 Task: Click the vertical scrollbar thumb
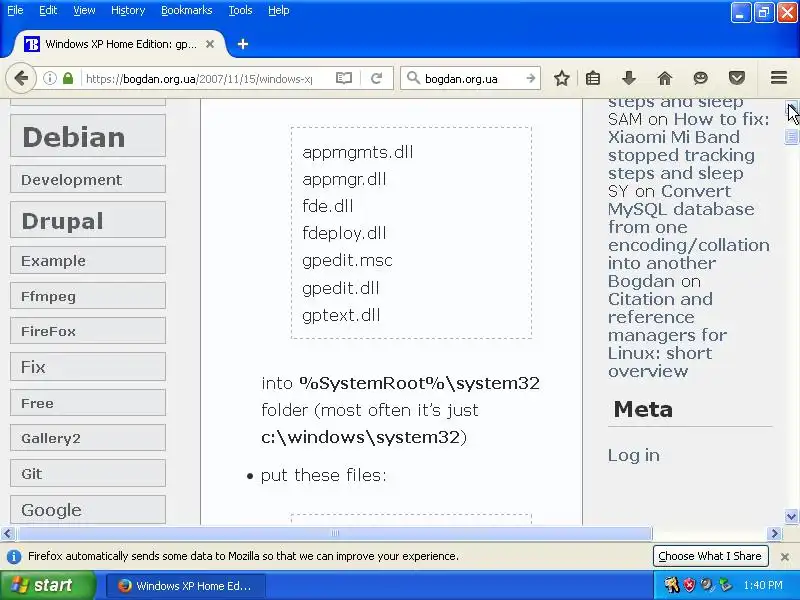click(791, 136)
